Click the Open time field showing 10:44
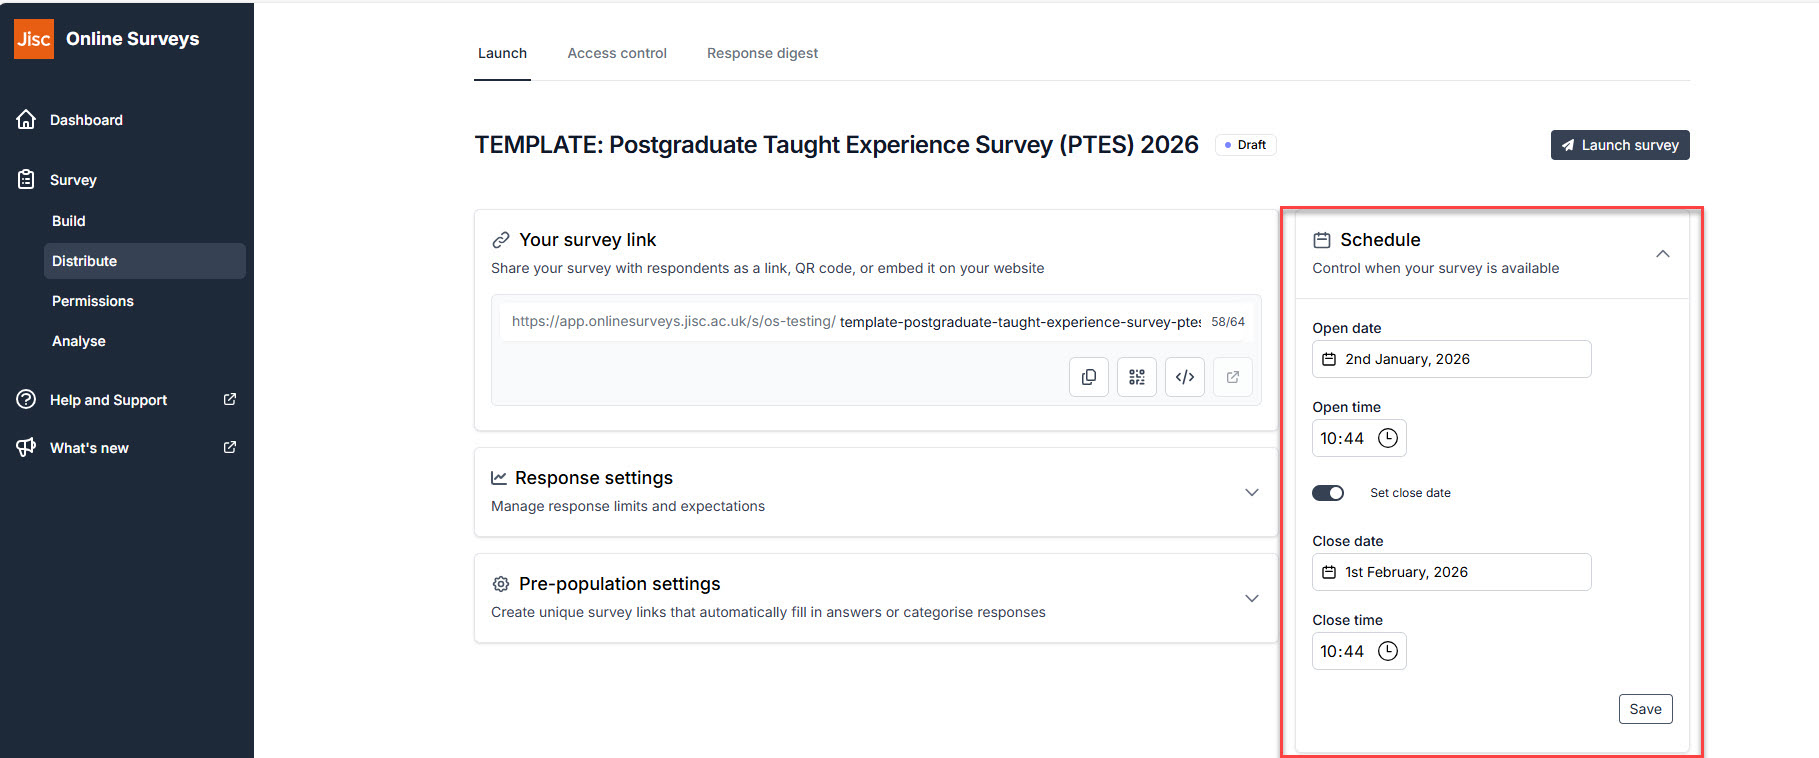Viewport: 1819px width, 758px height. (x=1359, y=438)
